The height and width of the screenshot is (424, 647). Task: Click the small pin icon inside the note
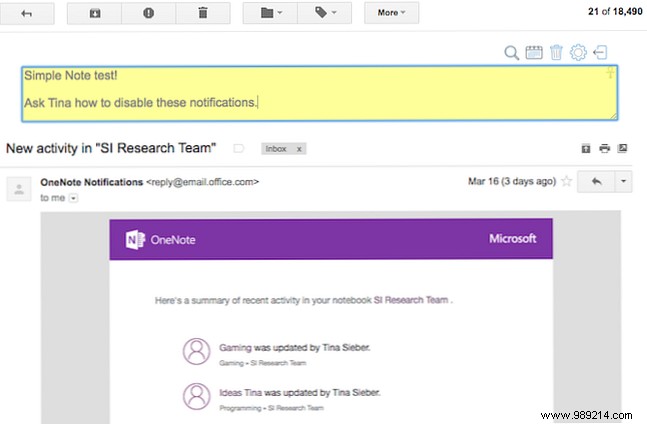[610, 73]
